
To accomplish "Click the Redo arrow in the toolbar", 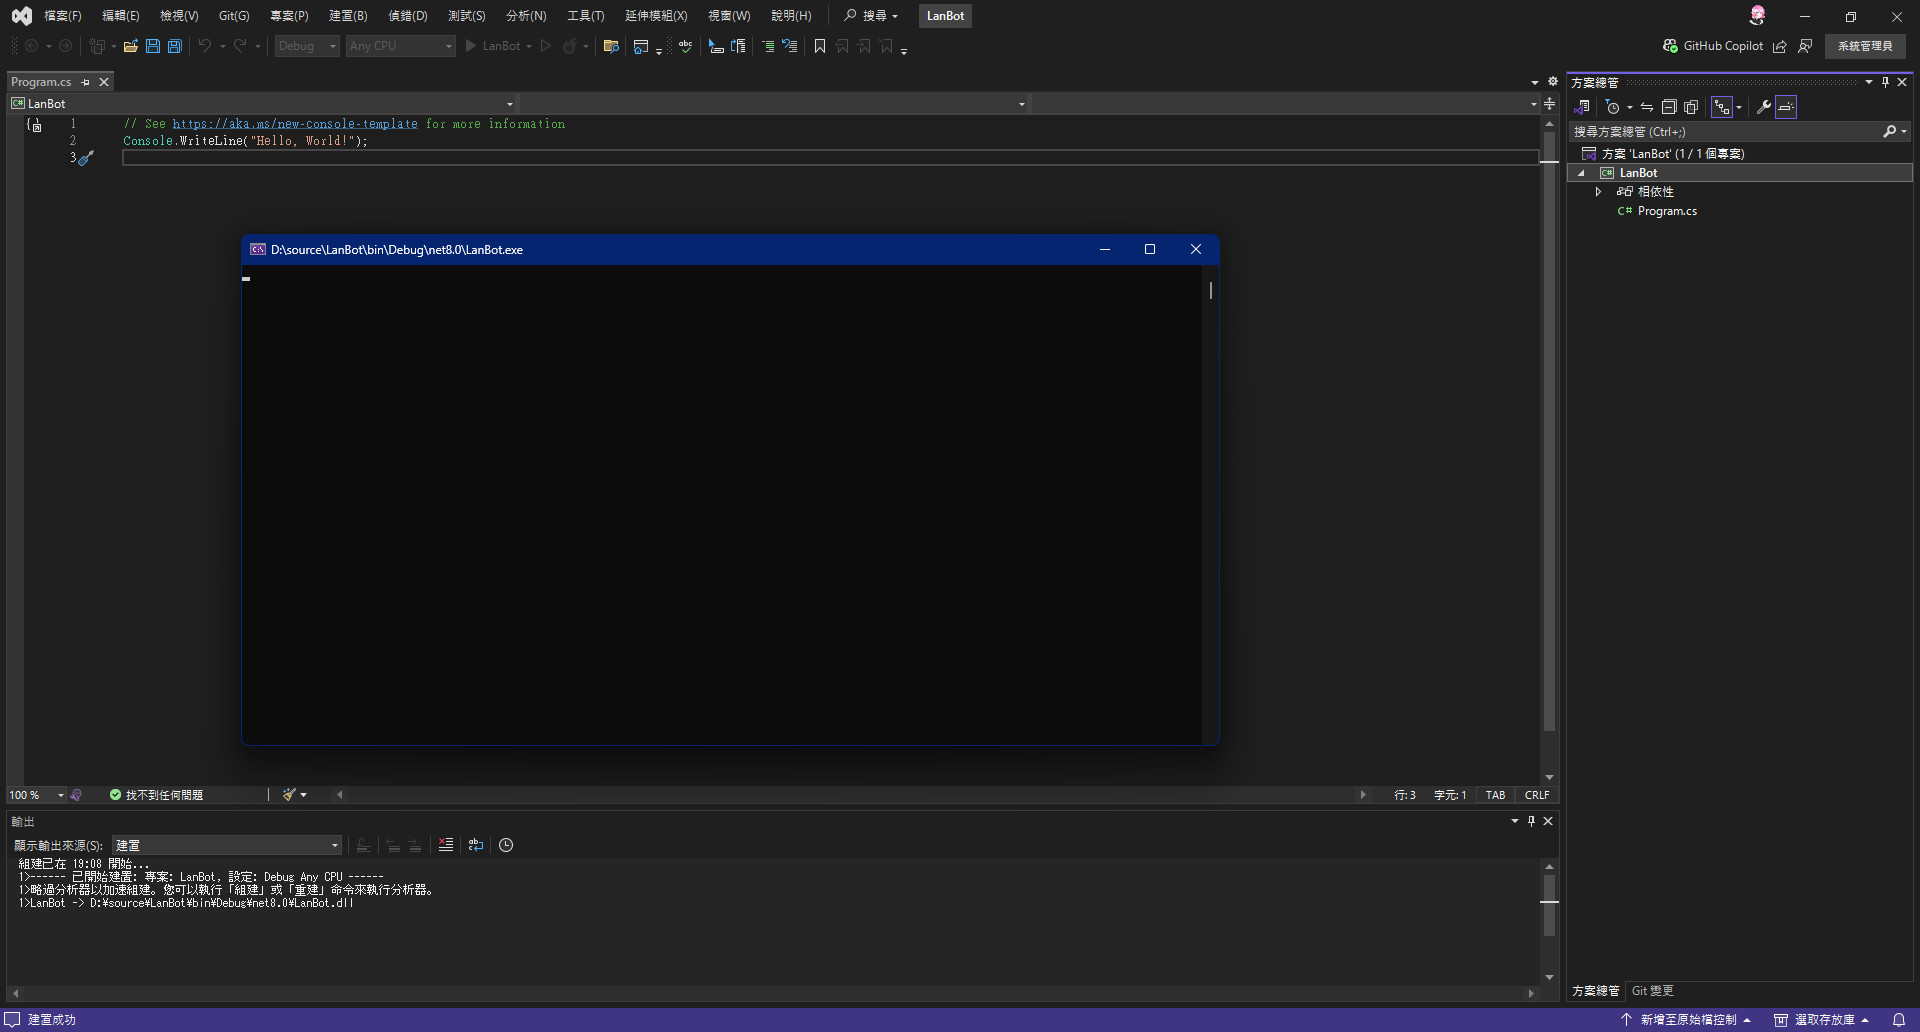I will [240, 46].
